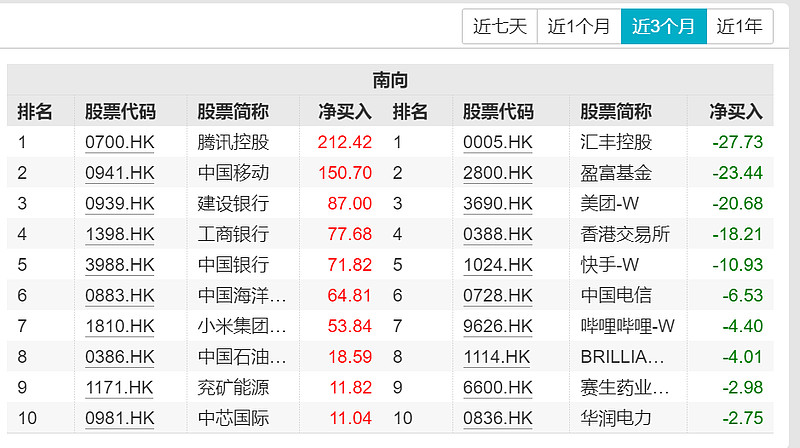Click net buy value 64.81

pos(349,295)
